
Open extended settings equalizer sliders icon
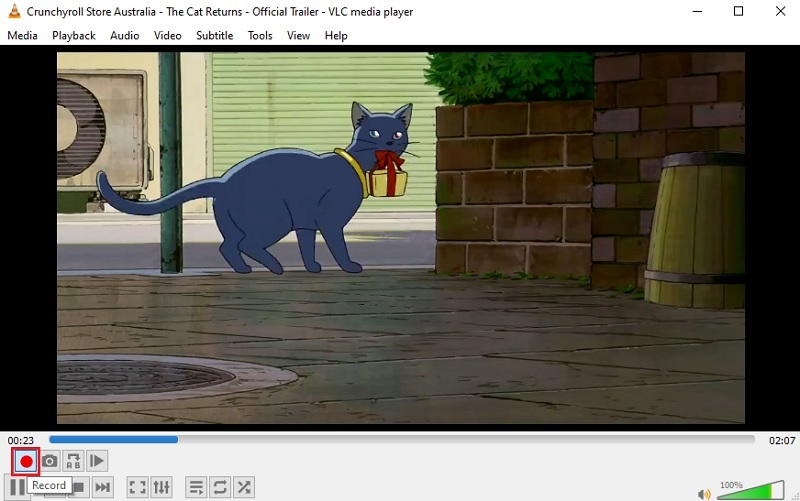click(162, 487)
